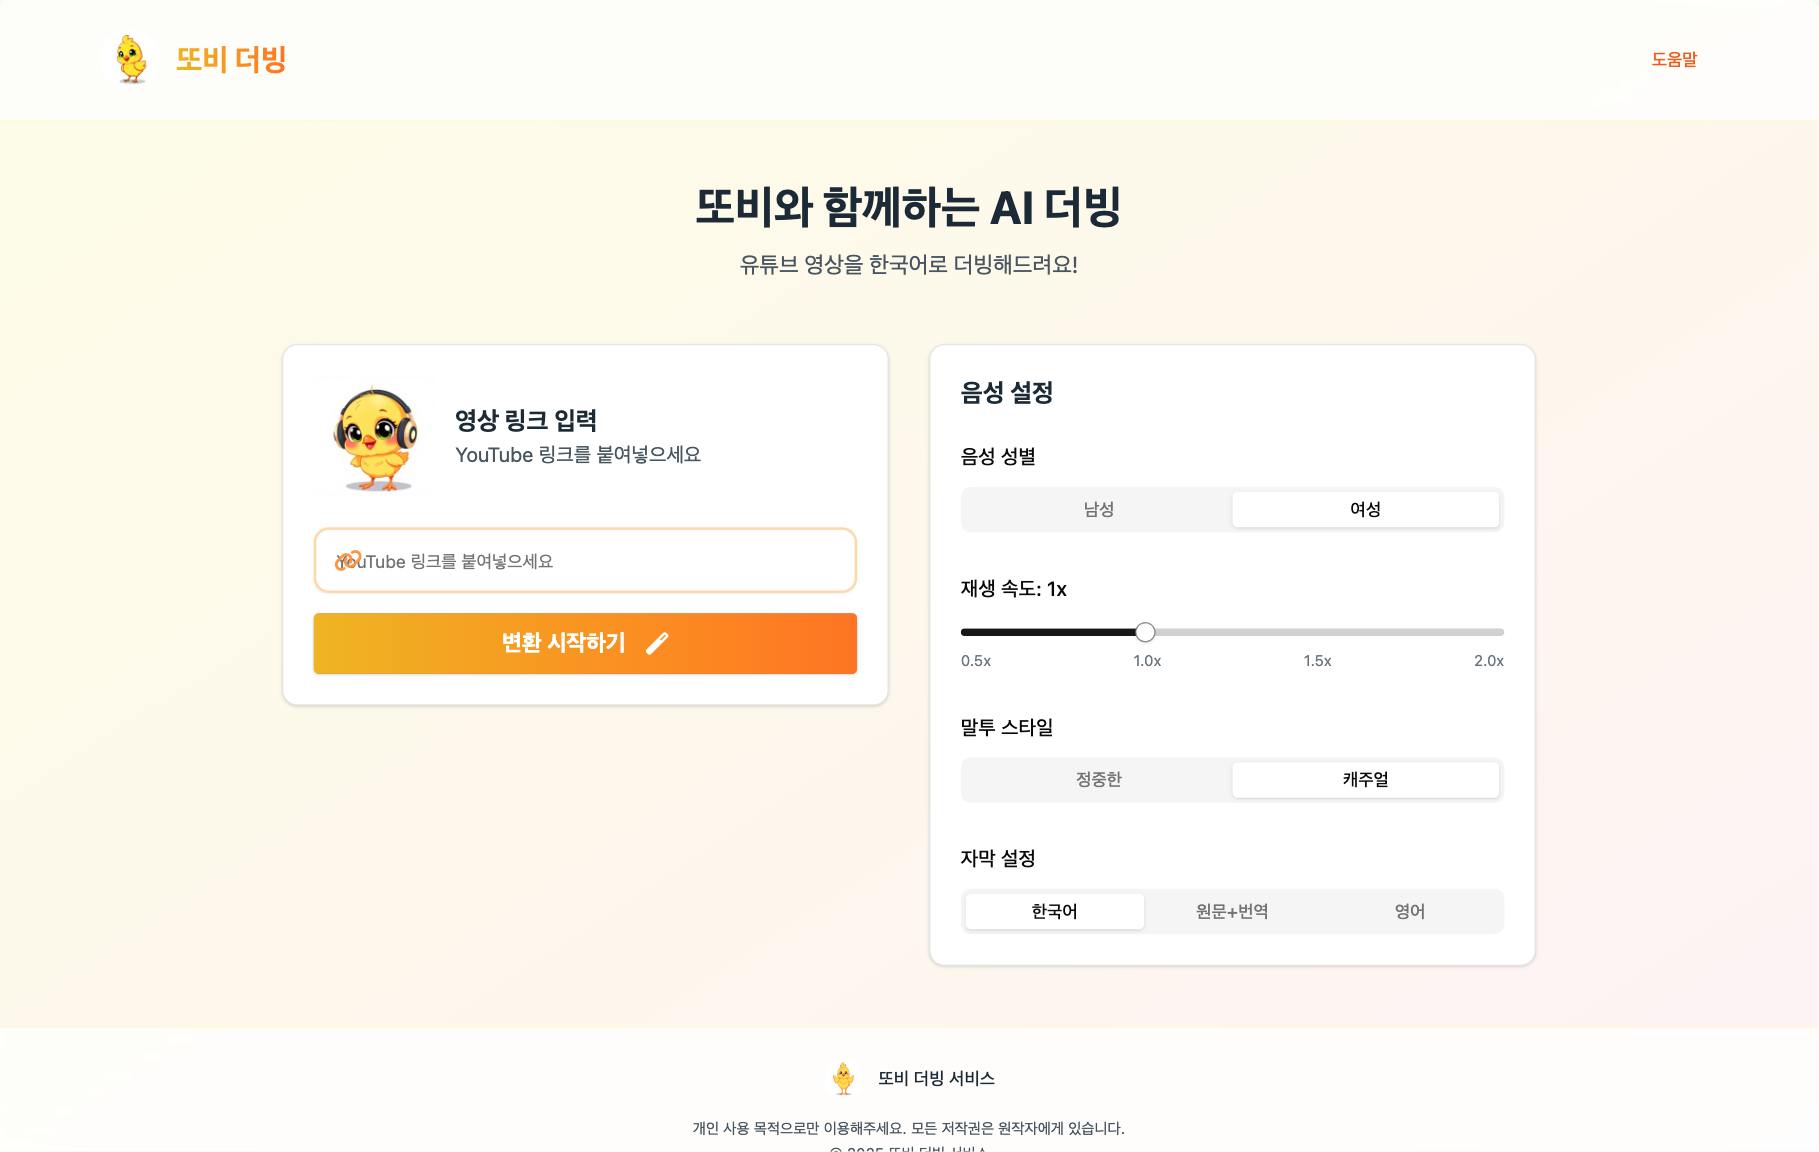Click the headphone chick mascot image
The width and height of the screenshot is (1819, 1152).
click(375, 438)
